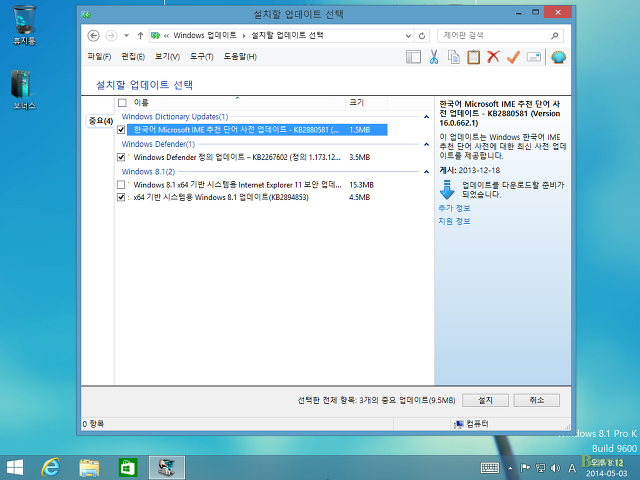Select the Windows Defender 정의 업데이트 row
Image resolution: width=640 pixels, height=480 pixels.
pos(257,157)
